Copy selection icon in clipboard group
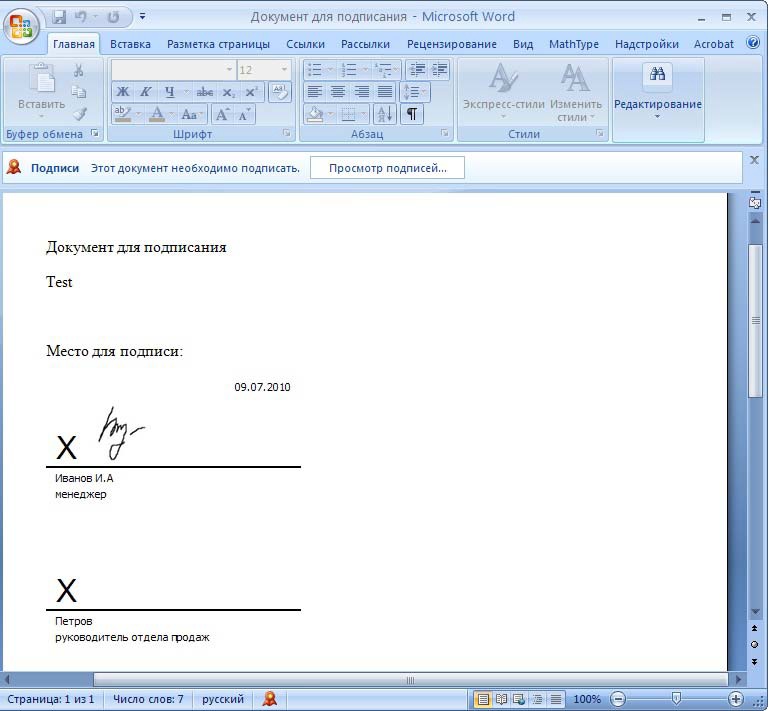This screenshot has height=711, width=773. (x=79, y=92)
